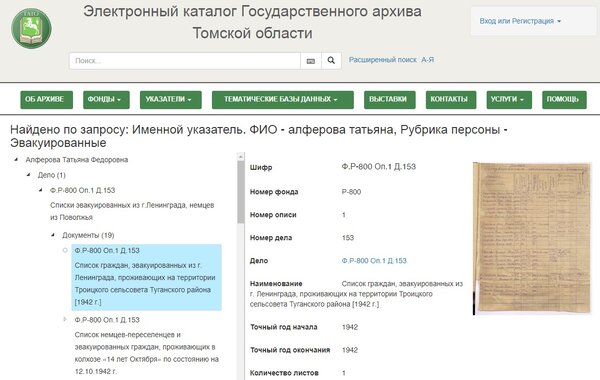Open the scanned document thumbnail image
Viewport: 600px width, 380px height.
click(532, 238)
